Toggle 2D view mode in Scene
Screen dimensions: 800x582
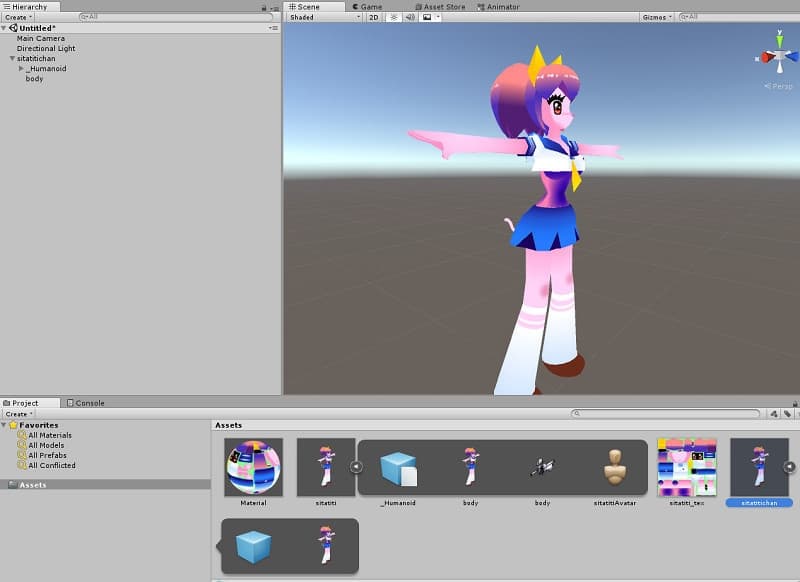[373, 17]
